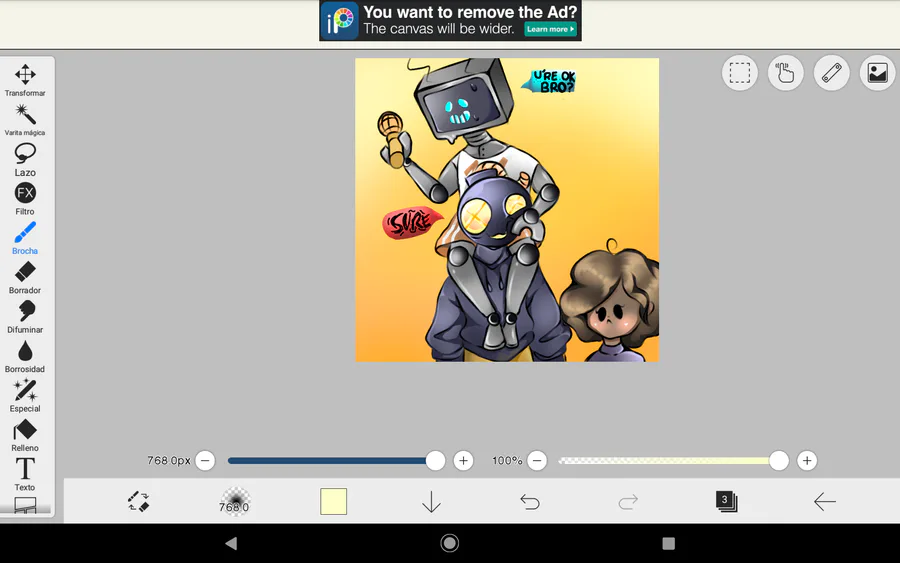Screen dimensions: 900x563
Task: Select the Difuminar smudge tool
Action: [x=25, y=317]
